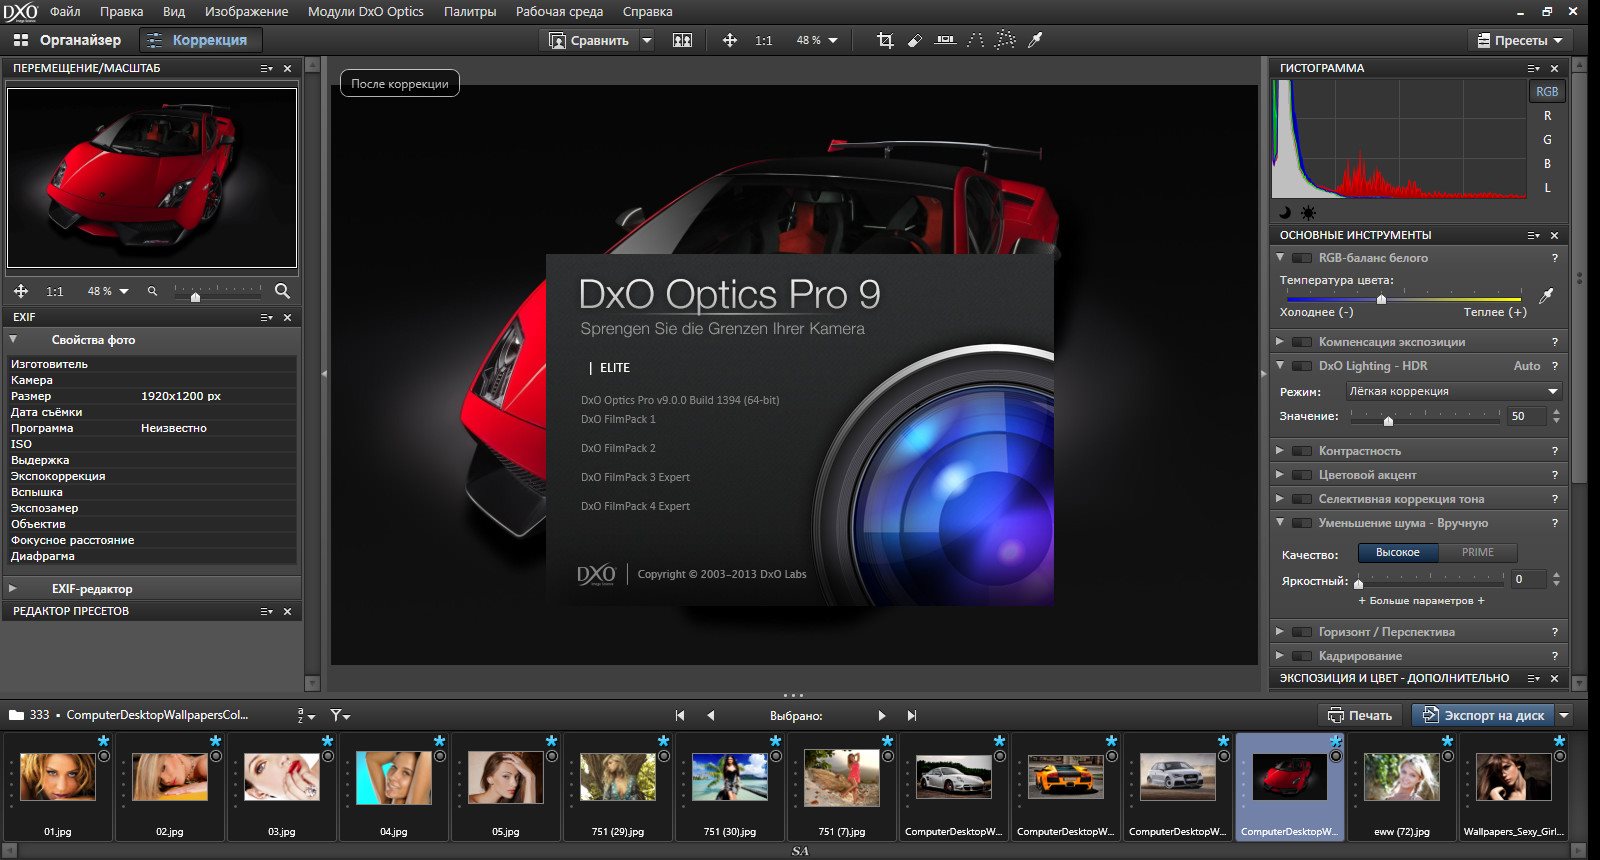1600x860 pixels.
Task: Click the pan icon in the navigator panel
Action: tap(21, 291)
